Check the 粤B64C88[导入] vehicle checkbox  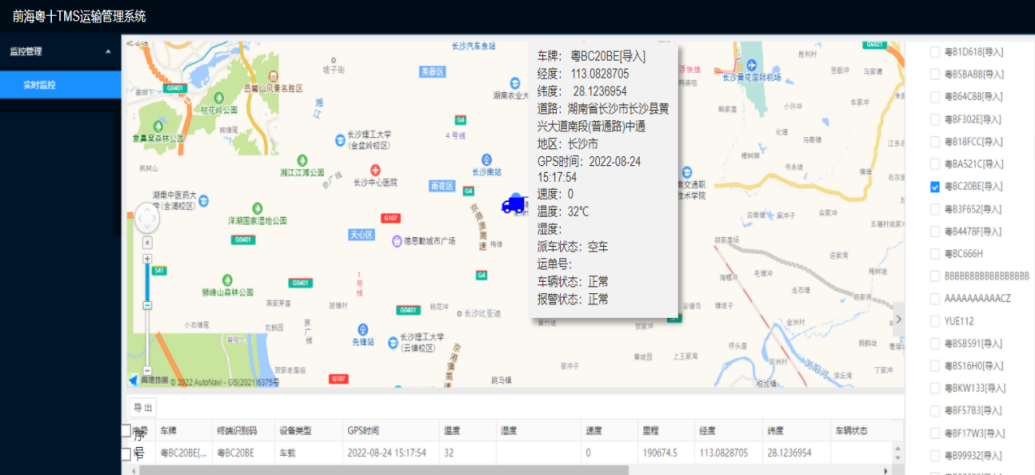click(935, 97)
